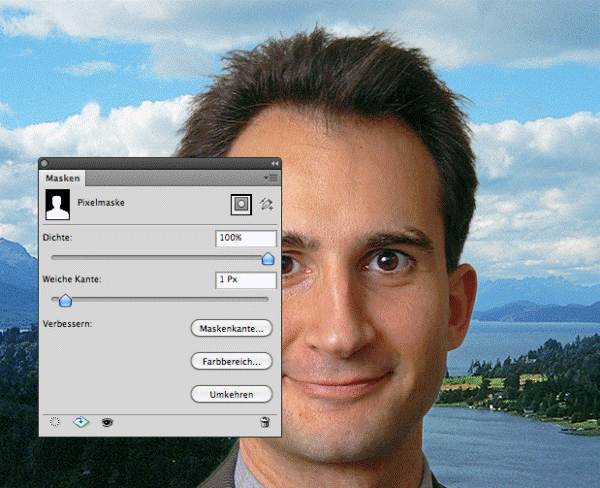Collapse the Masken panel with double arrows
This screenshot has width=600, height=488.
(x=274, y=163)
